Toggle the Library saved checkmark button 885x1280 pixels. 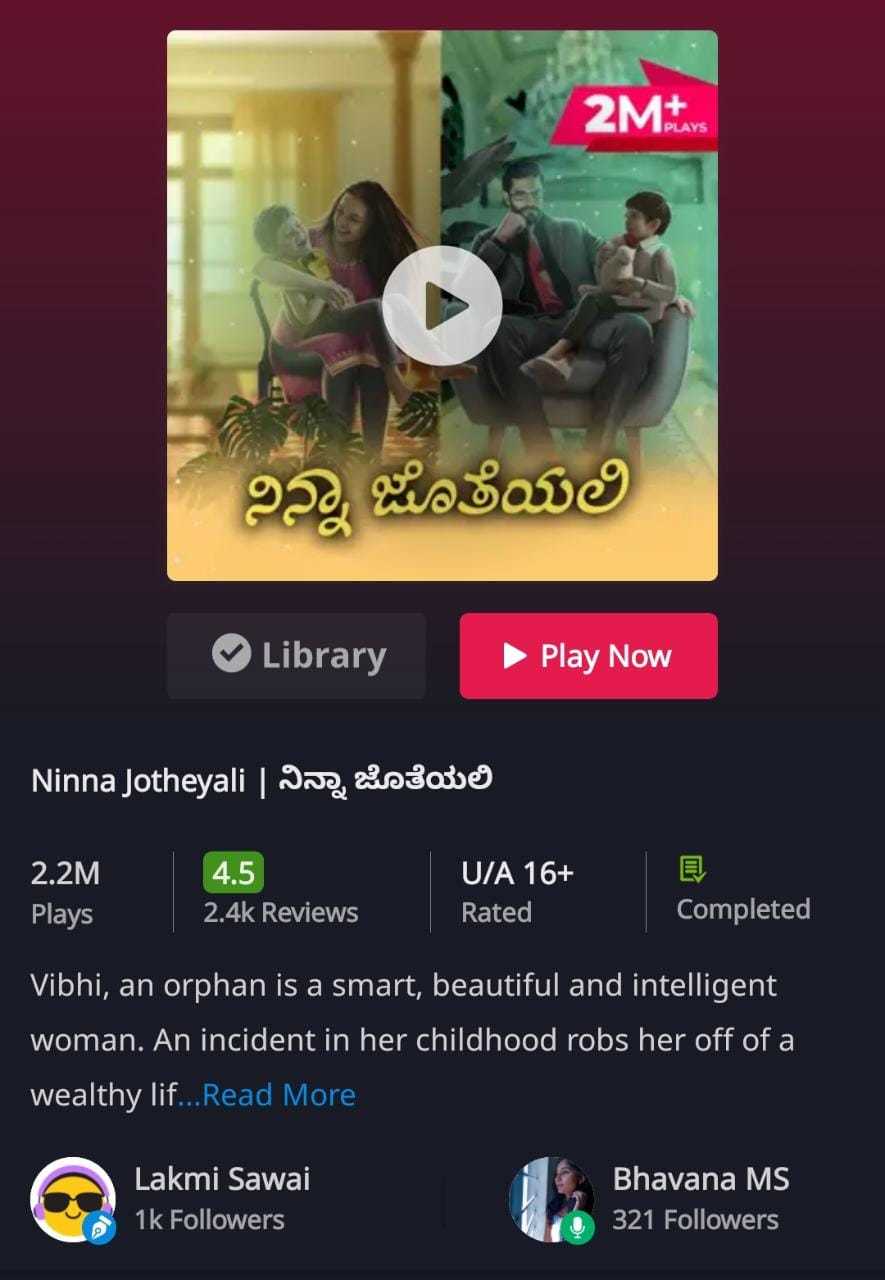pos(296,656)
